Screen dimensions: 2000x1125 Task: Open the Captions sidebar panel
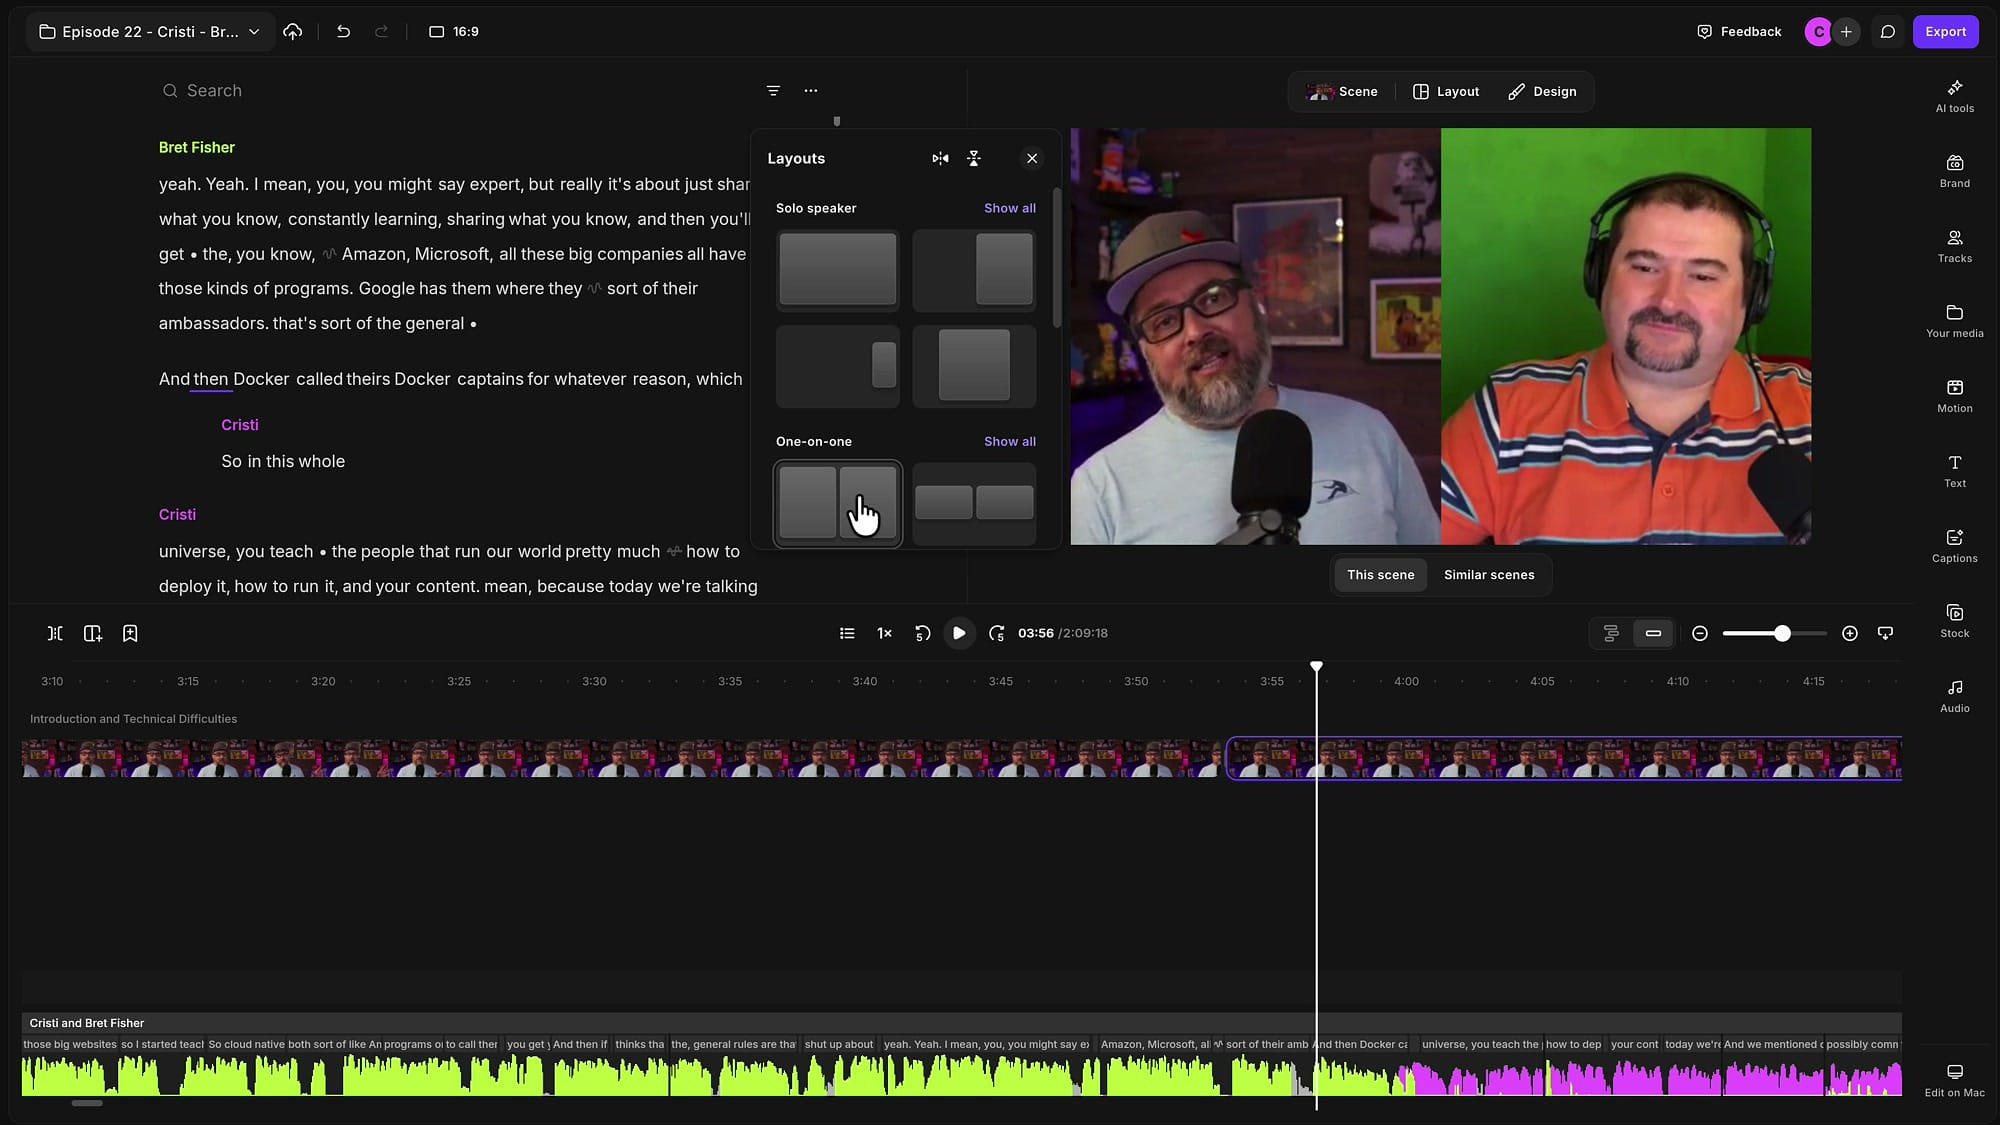point(1954,546)
